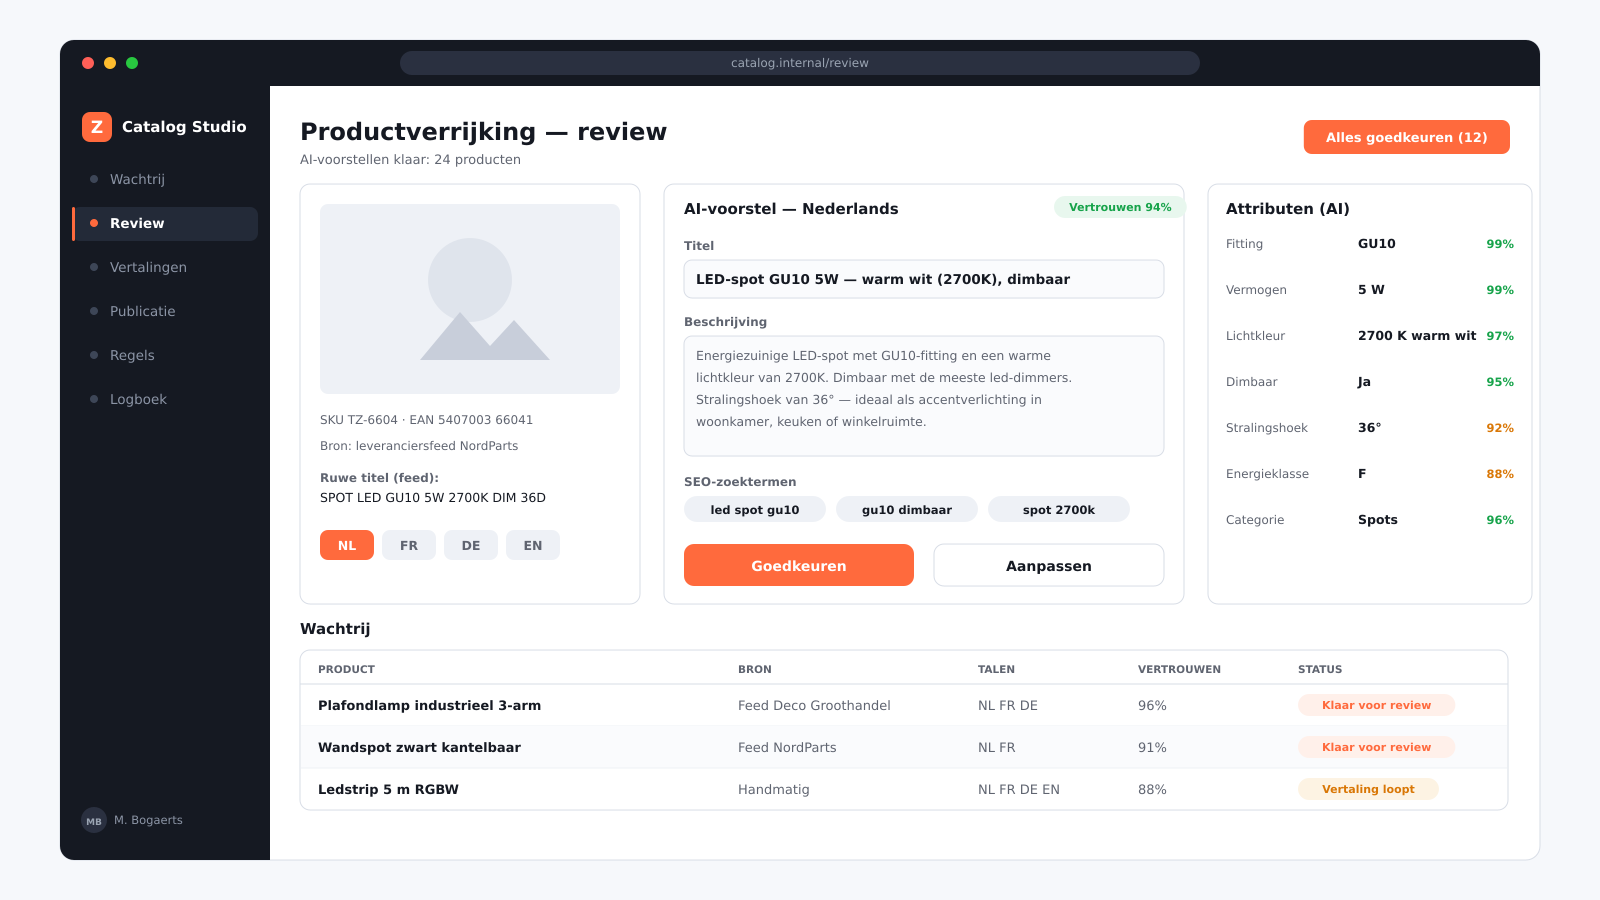Screen dimensions: 1600x900
Task: Open Wandspot zwart kantelbaar row
Action: coord(904,747)
